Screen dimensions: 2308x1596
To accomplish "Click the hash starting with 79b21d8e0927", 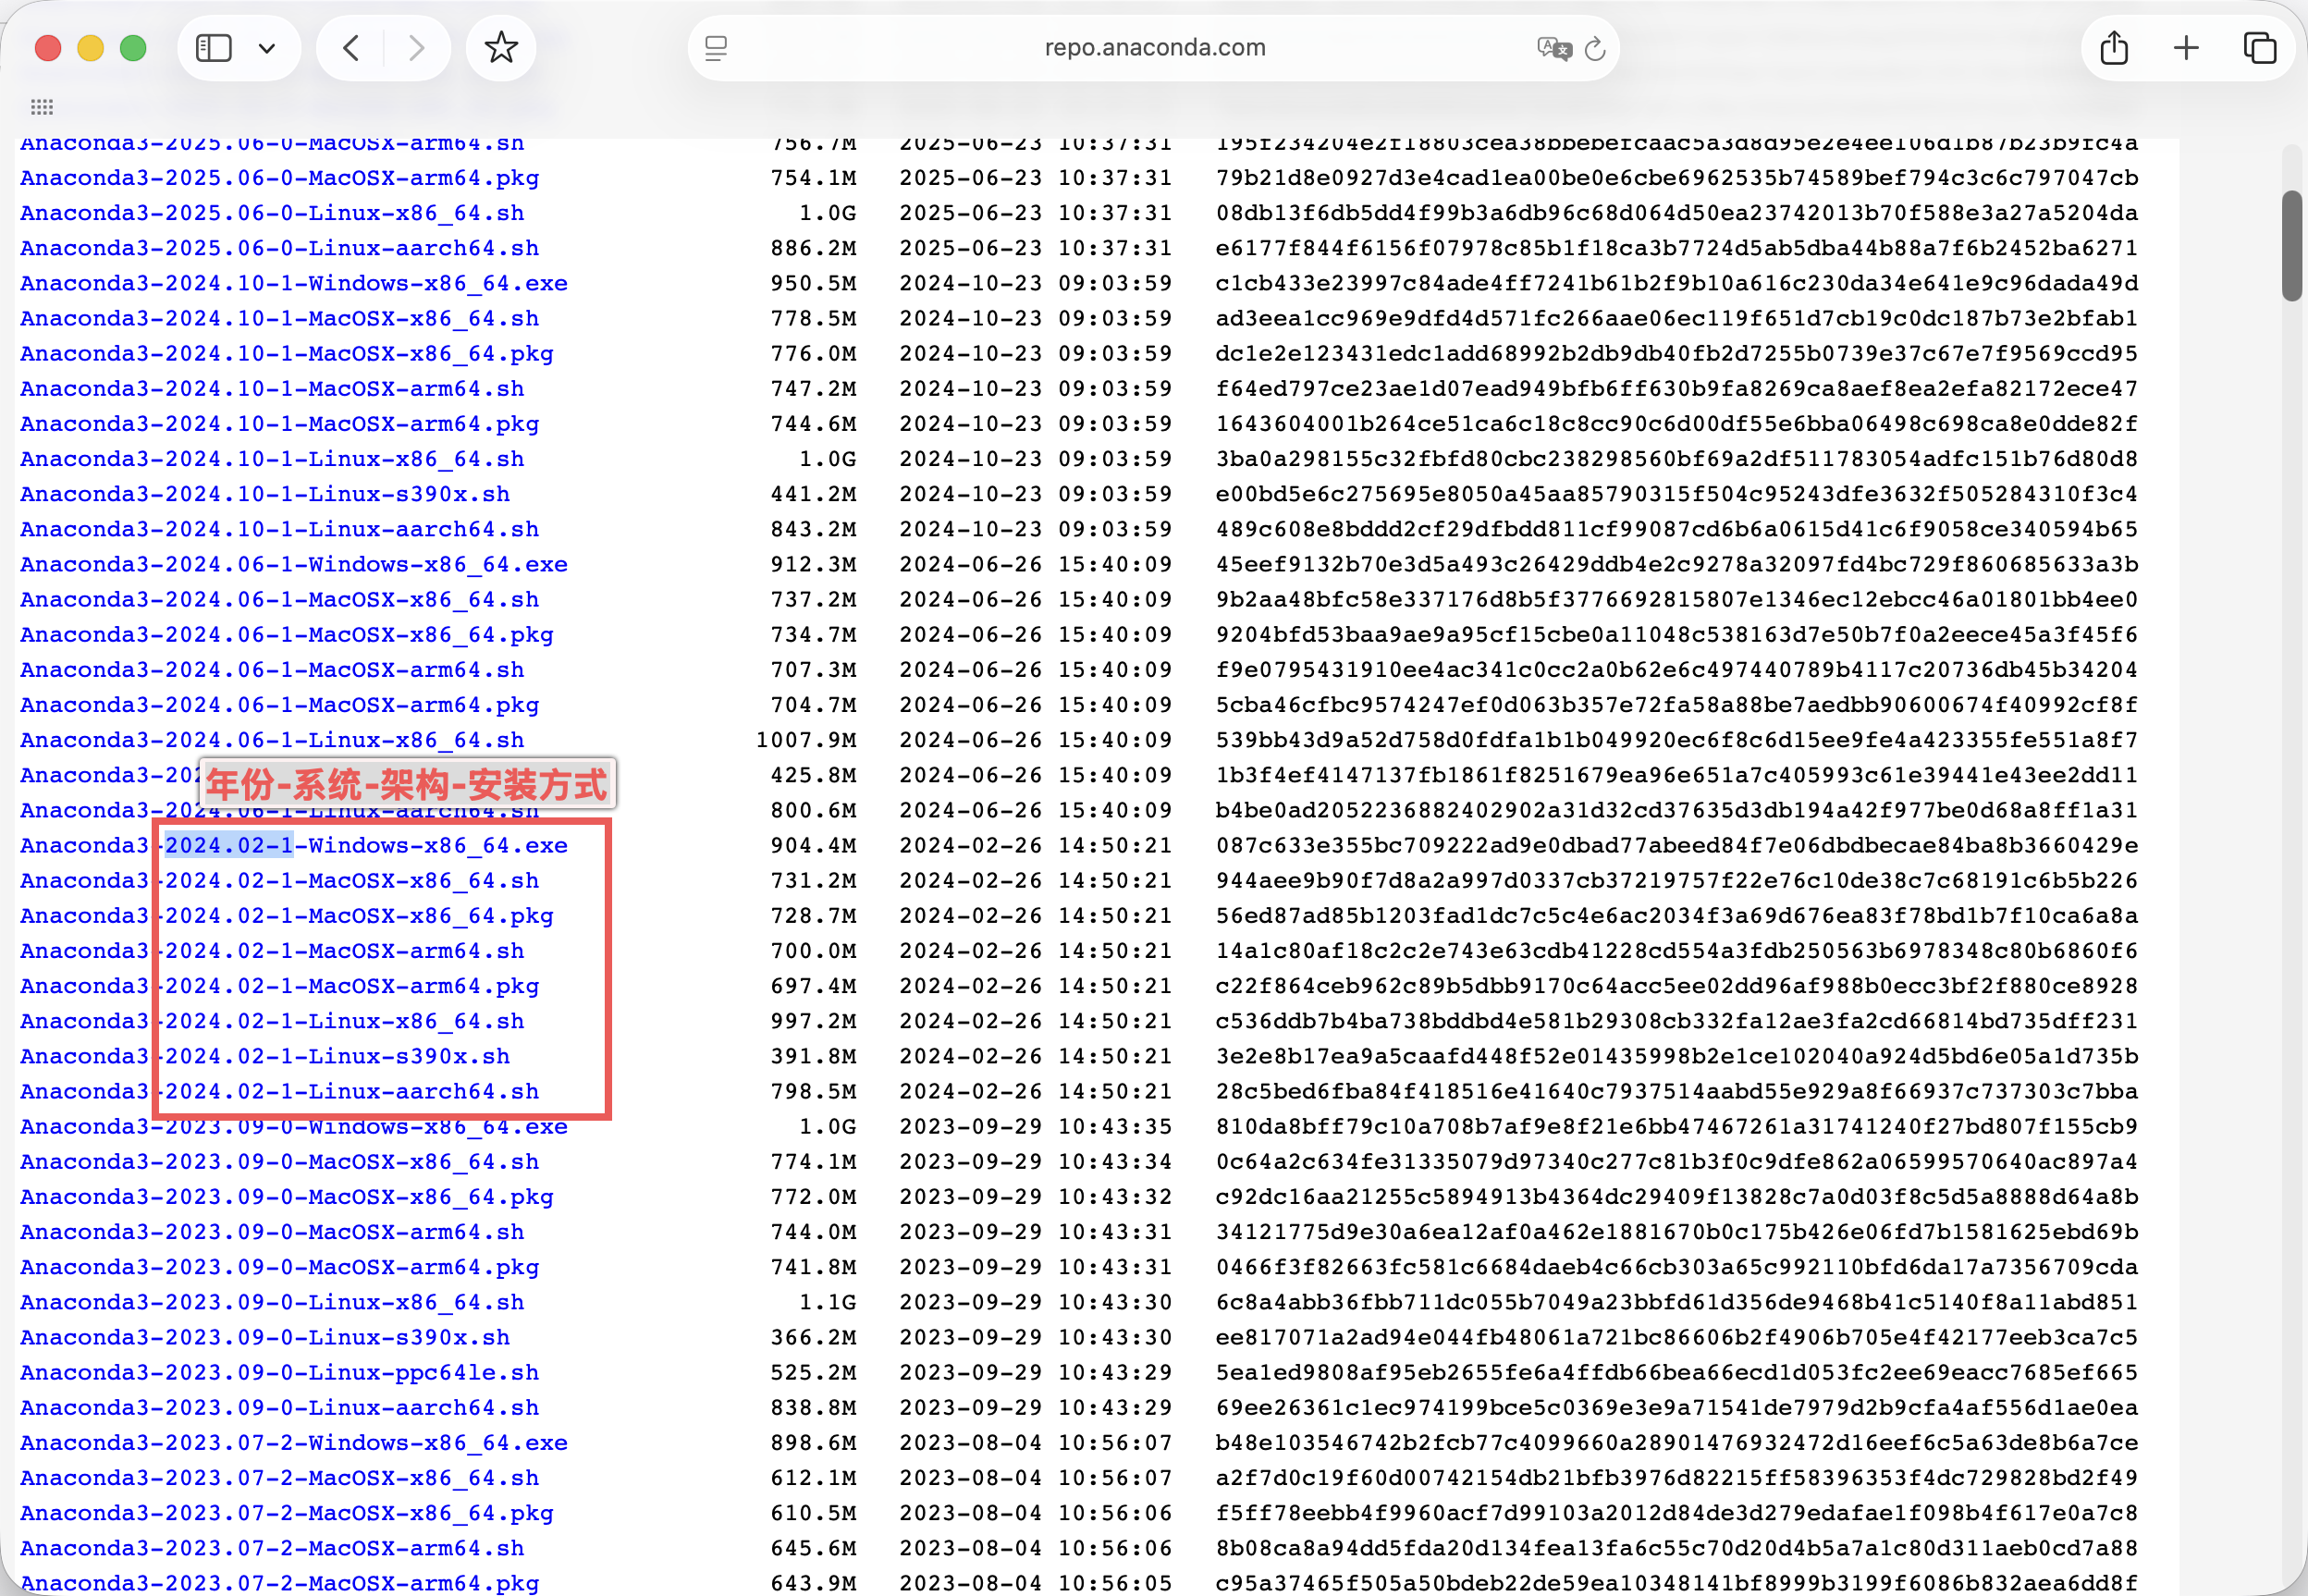I will click(1677, 178).
